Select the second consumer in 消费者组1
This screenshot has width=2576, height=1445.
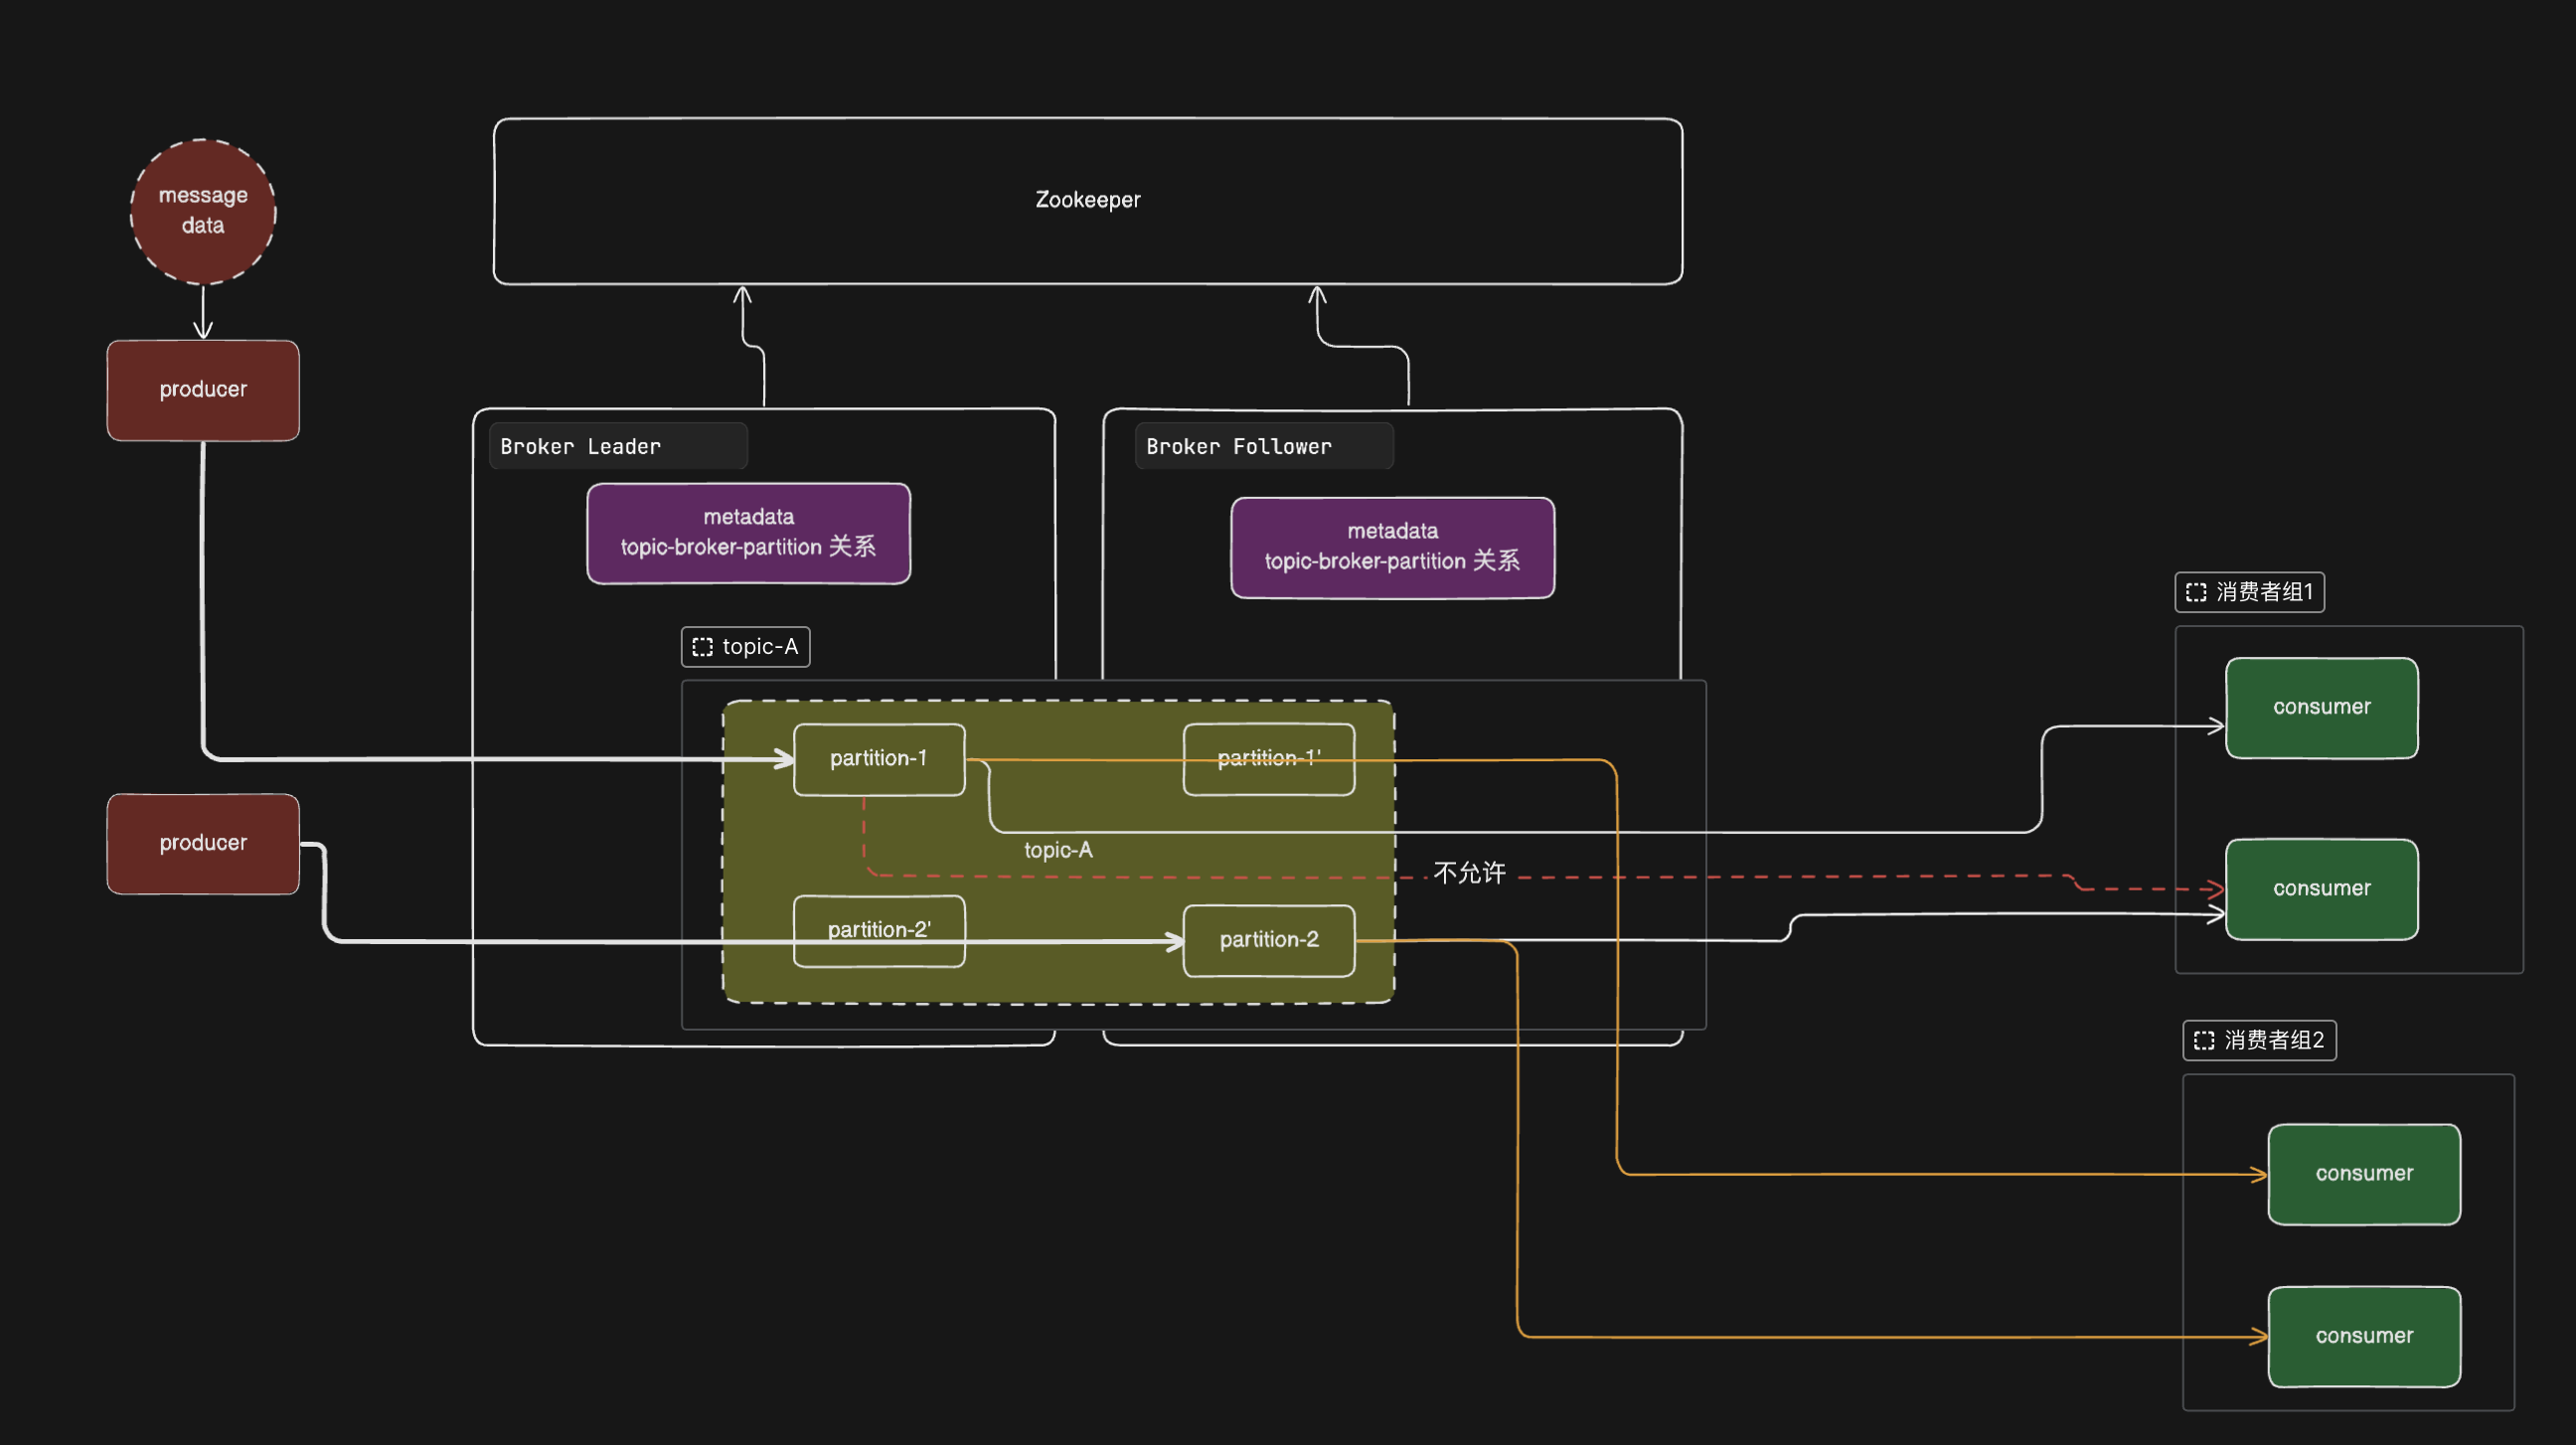coord(2321,888)
